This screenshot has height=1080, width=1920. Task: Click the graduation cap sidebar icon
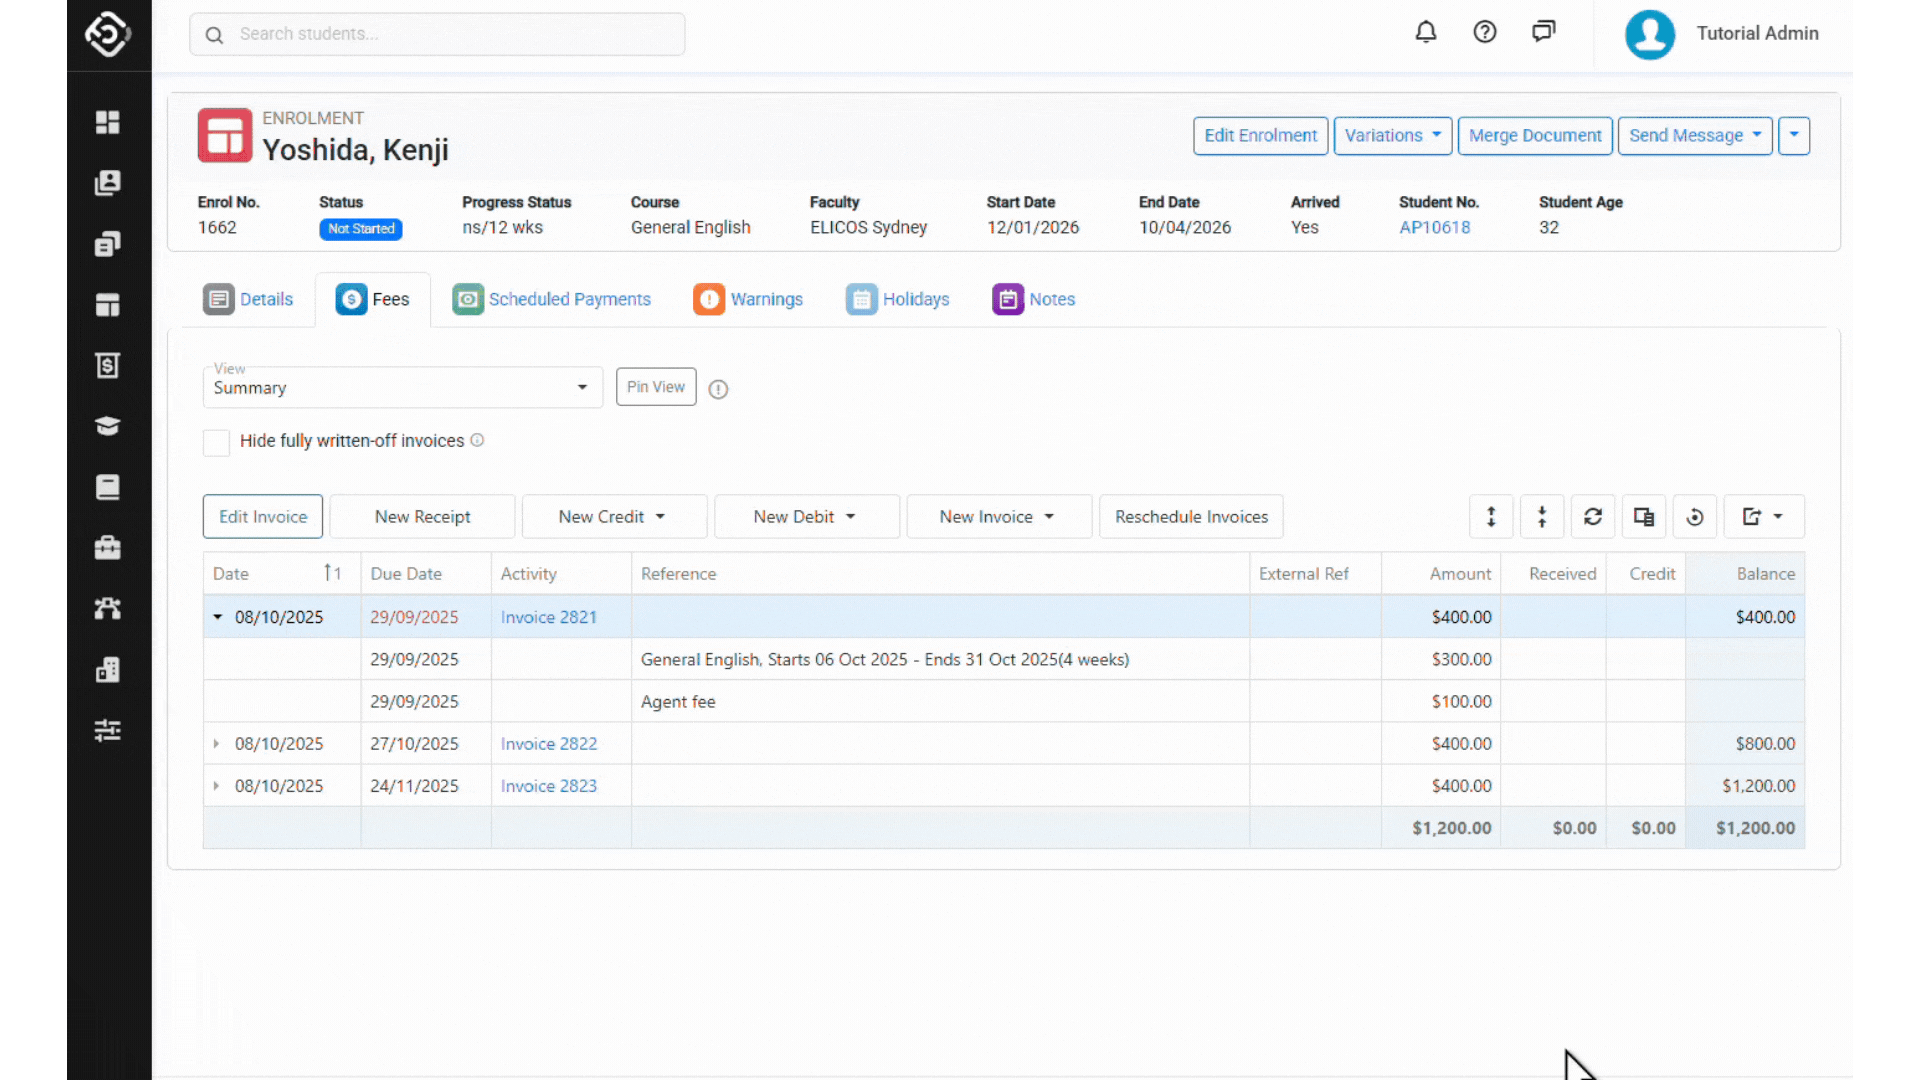108,426
